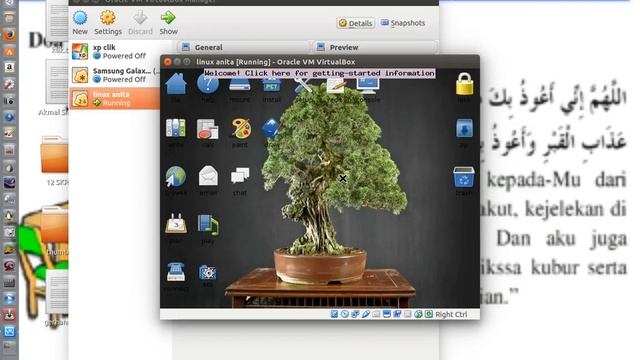Open the film-and-music 'play' desktop icon
Image resolution: width=640 pixels, height=360 pixels.
208,225
